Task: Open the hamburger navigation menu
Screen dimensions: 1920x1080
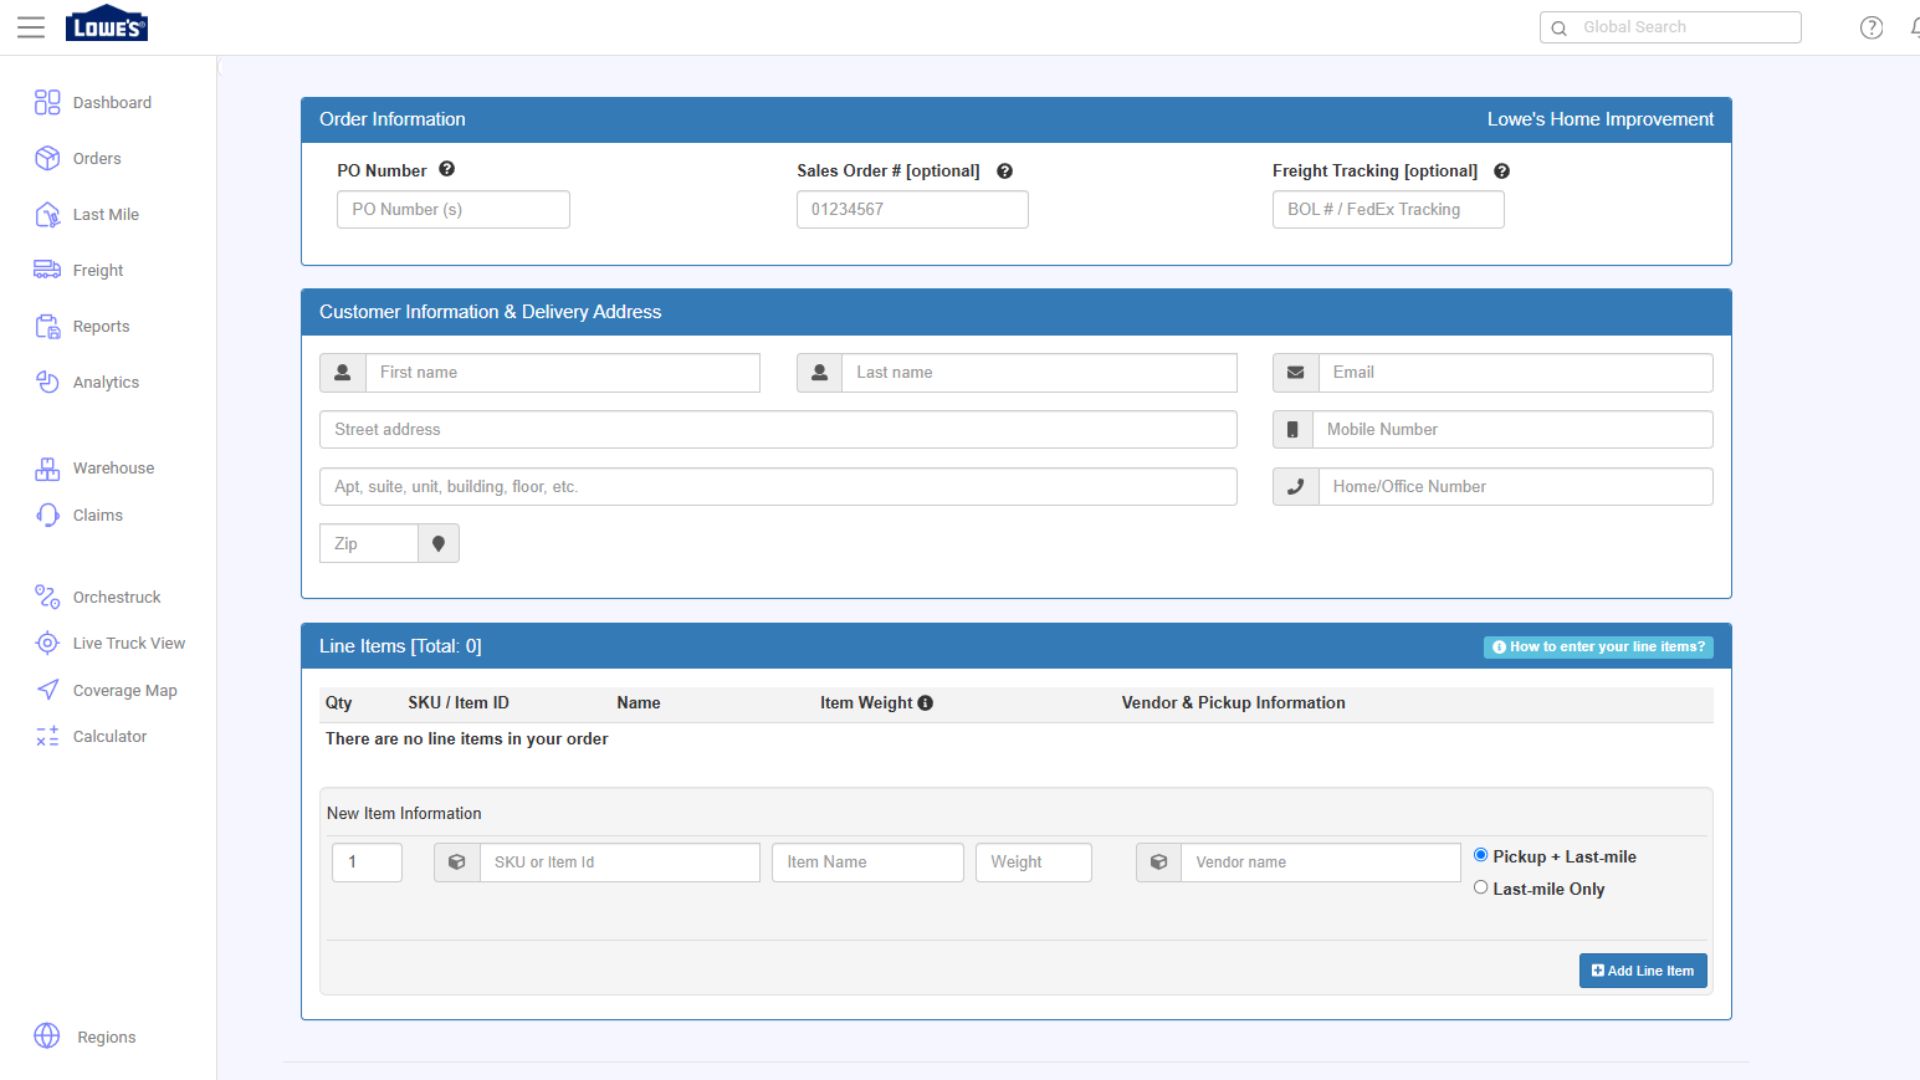Action: pos(31,27)
